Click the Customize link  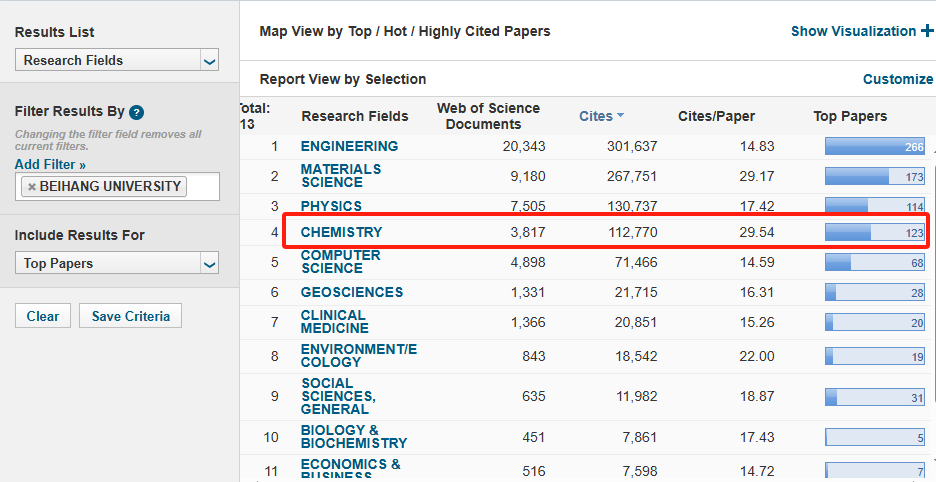coord(897,79)
